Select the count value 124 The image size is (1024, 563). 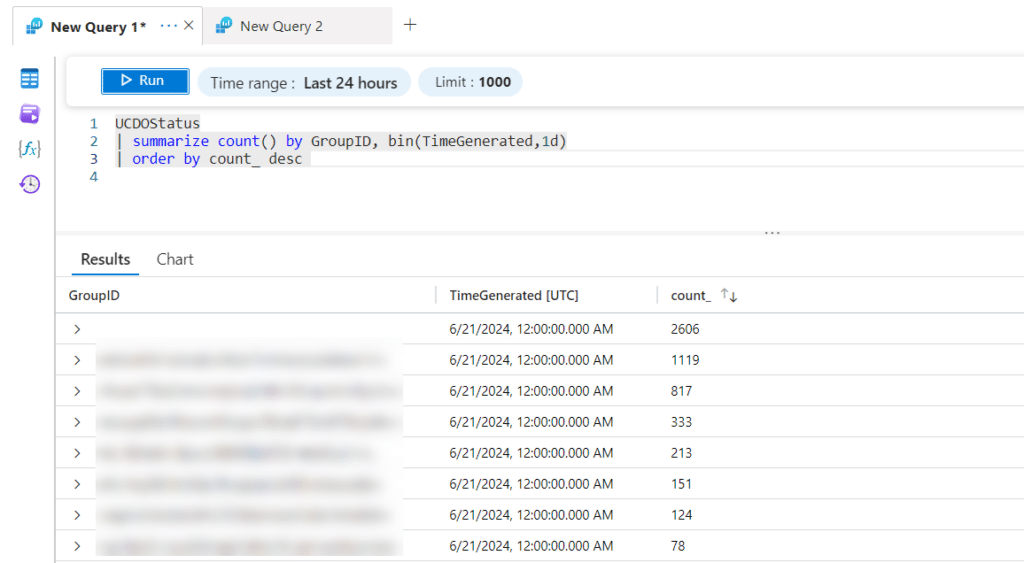click(x=681, y=515)
